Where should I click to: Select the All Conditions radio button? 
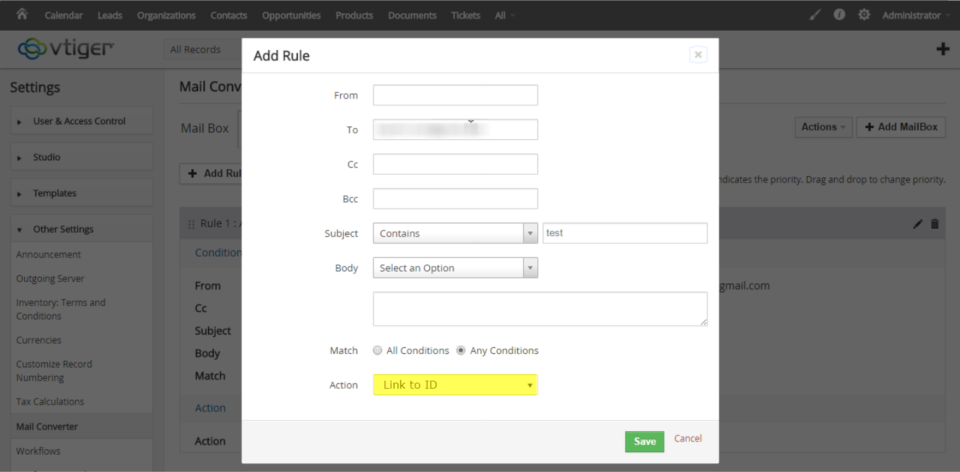377,351
